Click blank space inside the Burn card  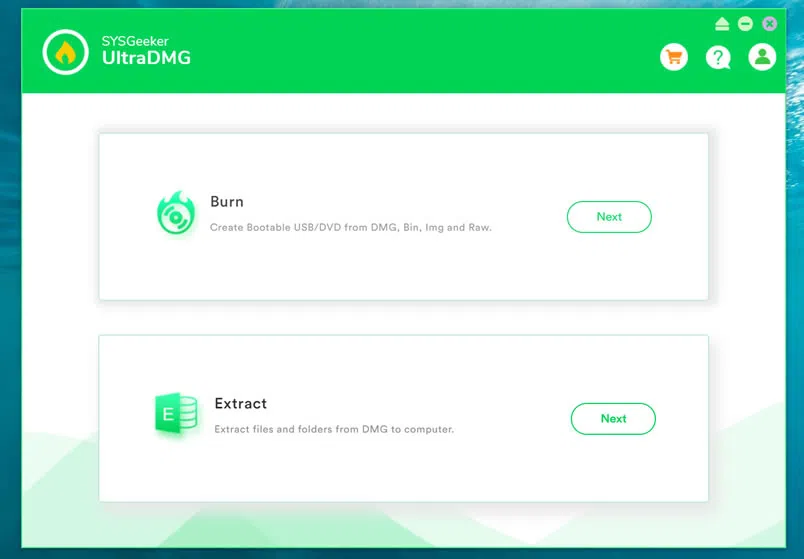click(400, 270)
